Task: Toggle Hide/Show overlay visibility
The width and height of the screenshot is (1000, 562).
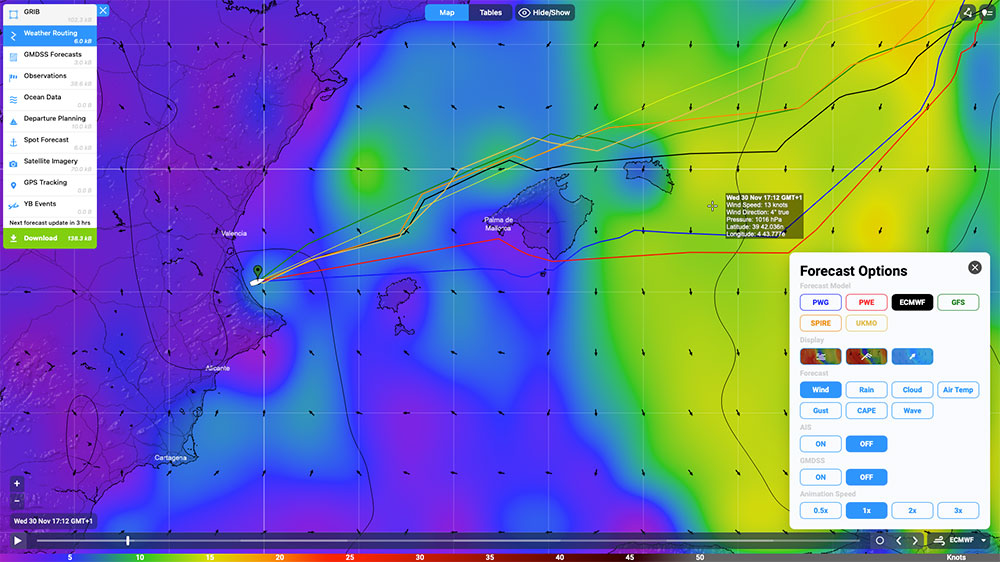Action: (545, 13)
